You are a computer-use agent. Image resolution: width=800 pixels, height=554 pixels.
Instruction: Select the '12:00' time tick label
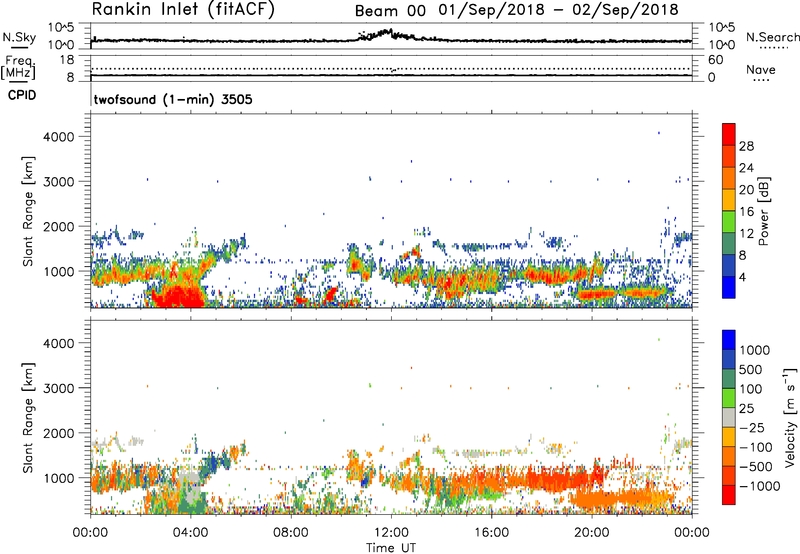391,533
